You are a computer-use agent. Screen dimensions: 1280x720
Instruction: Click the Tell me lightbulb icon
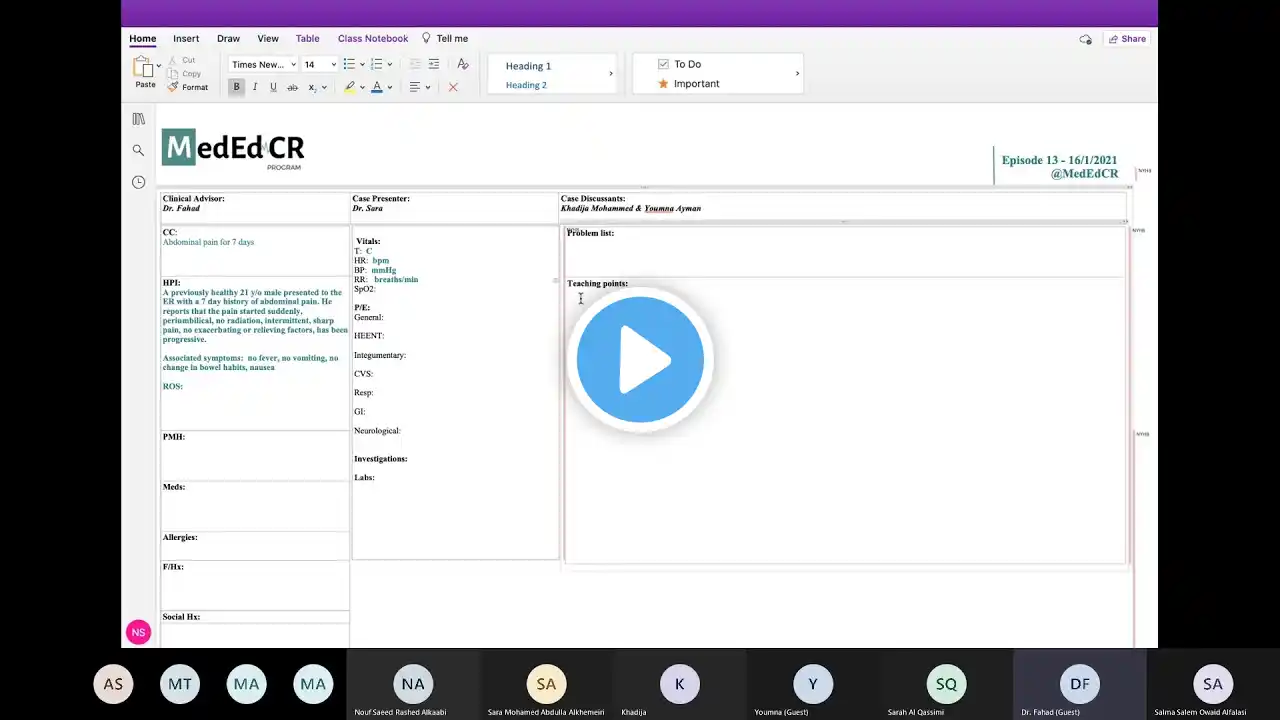click(426, 38)
